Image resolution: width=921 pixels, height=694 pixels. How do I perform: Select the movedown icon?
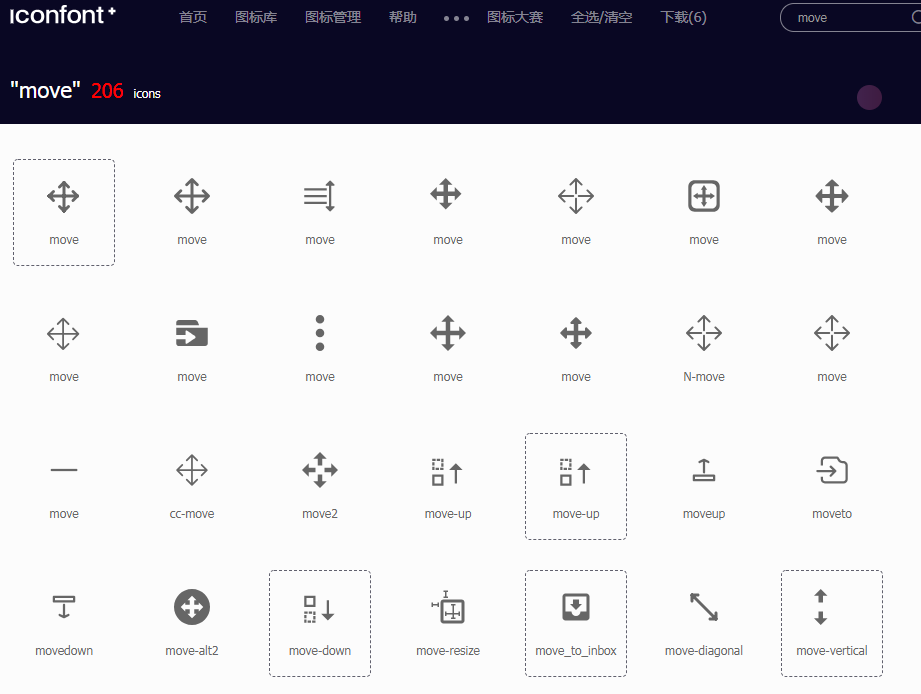pos(64,607)
